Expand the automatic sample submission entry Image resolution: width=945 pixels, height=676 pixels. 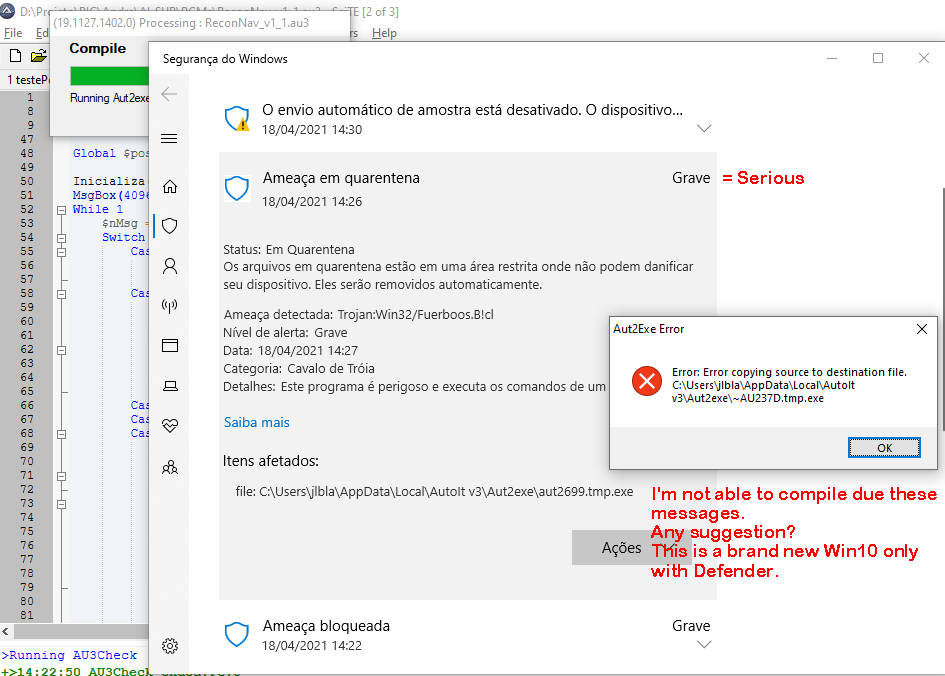(x=704, y=128)
